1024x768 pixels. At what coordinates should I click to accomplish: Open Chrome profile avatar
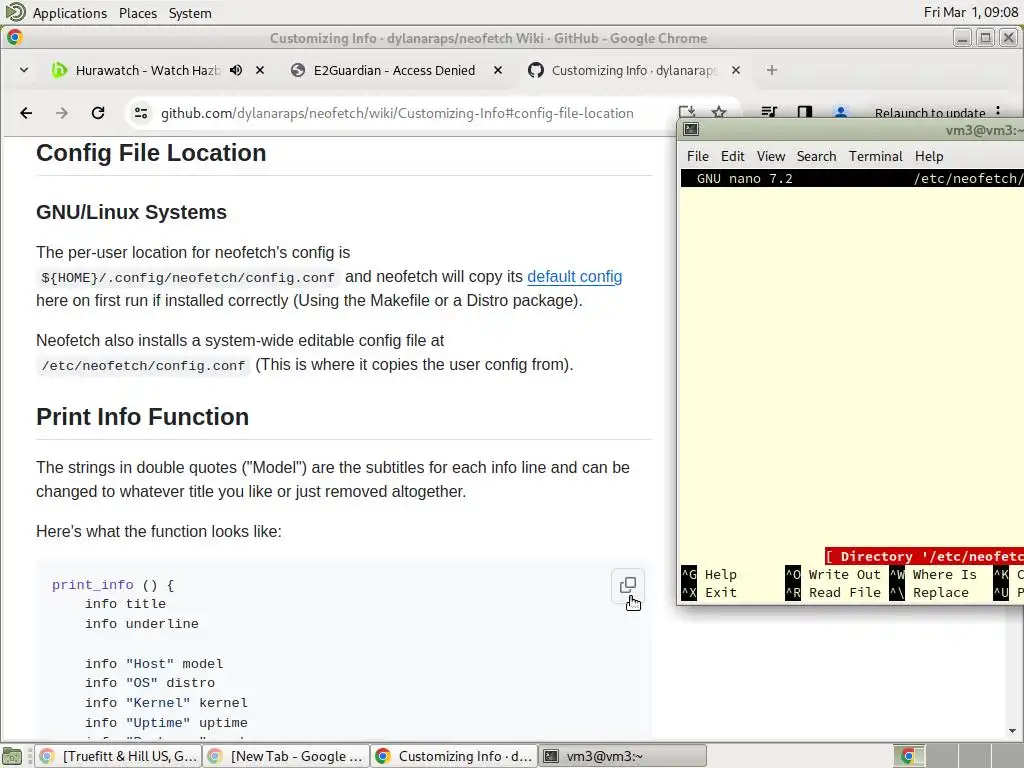pos(840,112)
